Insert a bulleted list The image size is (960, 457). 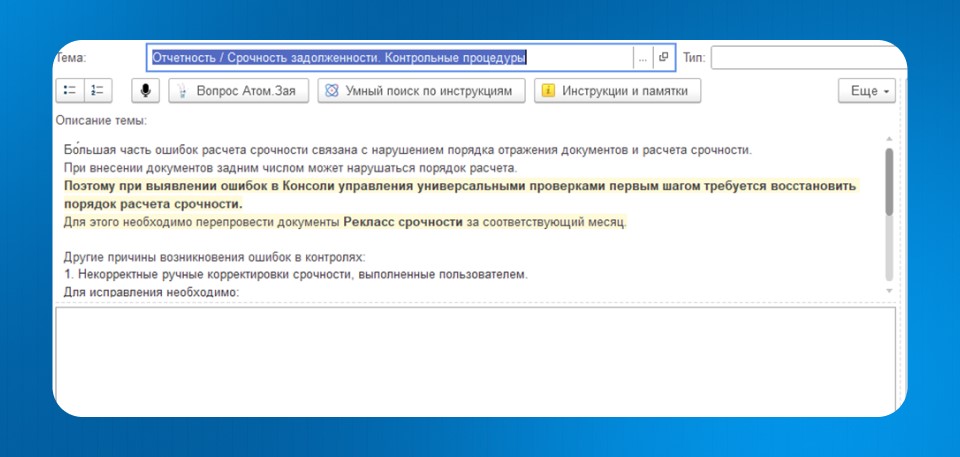click(70, 91)
